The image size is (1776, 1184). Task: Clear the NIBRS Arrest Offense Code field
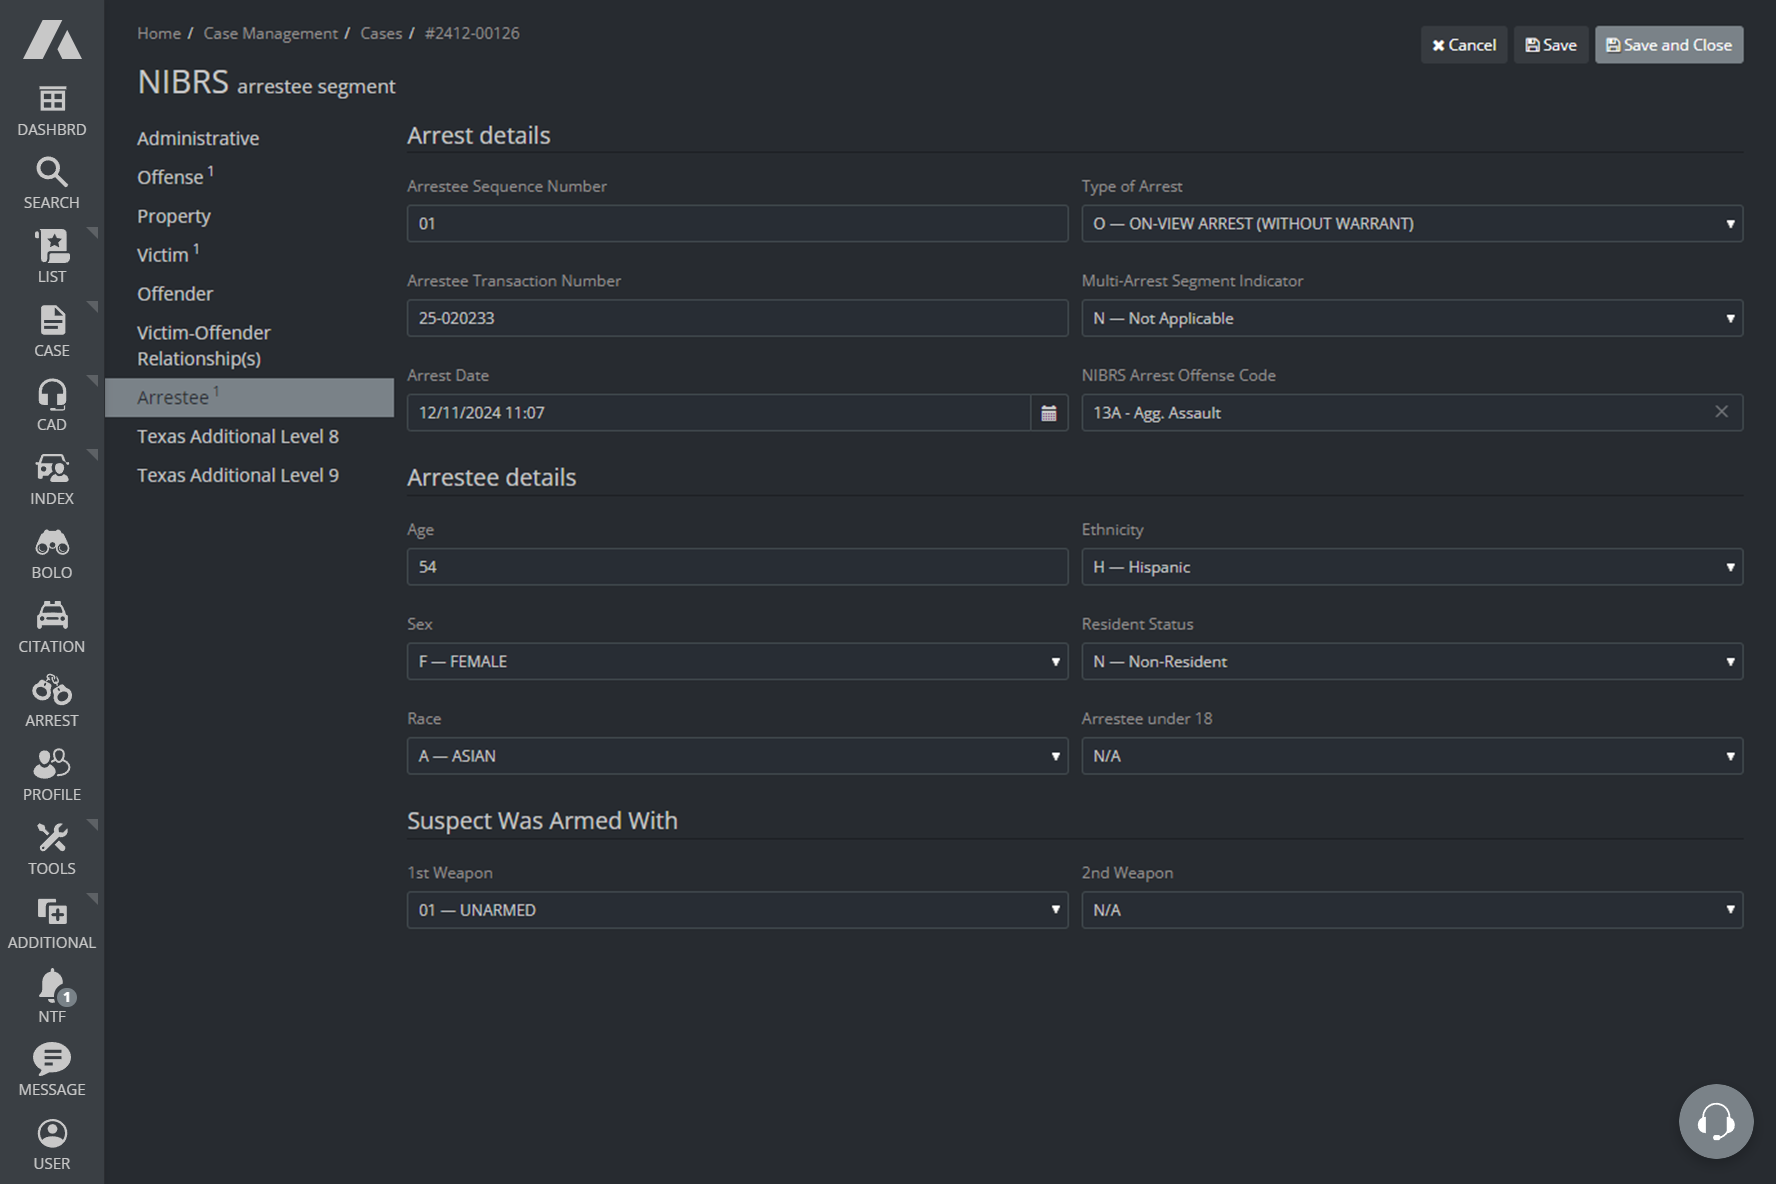pyautogui.click(x=1722, y=411)
